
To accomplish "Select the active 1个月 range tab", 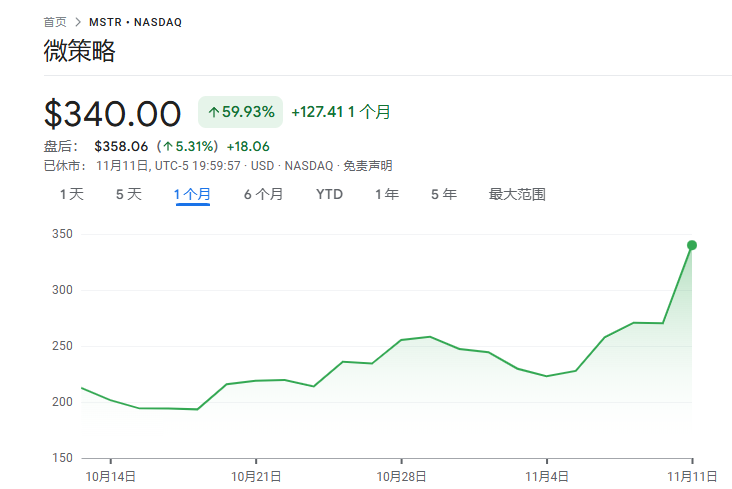I will click(x=192, y=194).
